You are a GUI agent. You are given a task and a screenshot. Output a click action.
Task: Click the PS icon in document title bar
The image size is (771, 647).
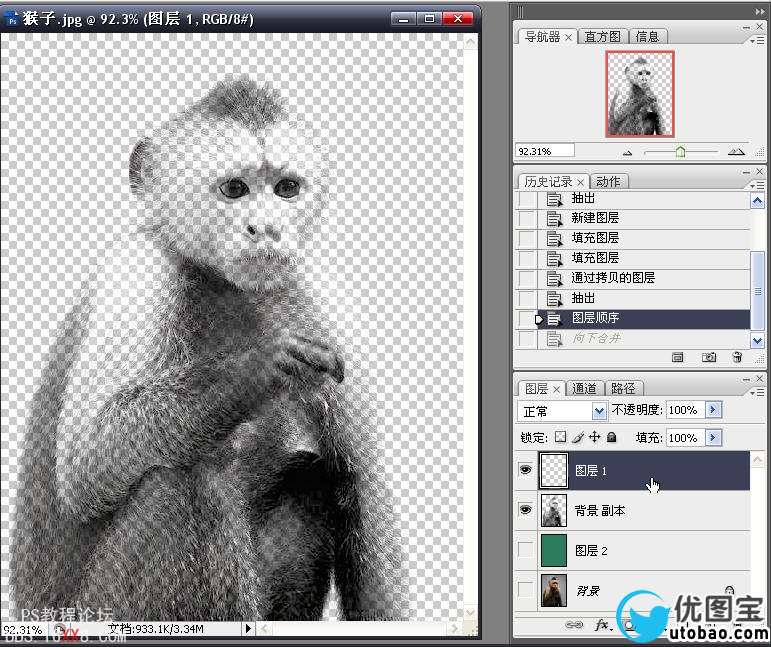(x=12, y=19)
